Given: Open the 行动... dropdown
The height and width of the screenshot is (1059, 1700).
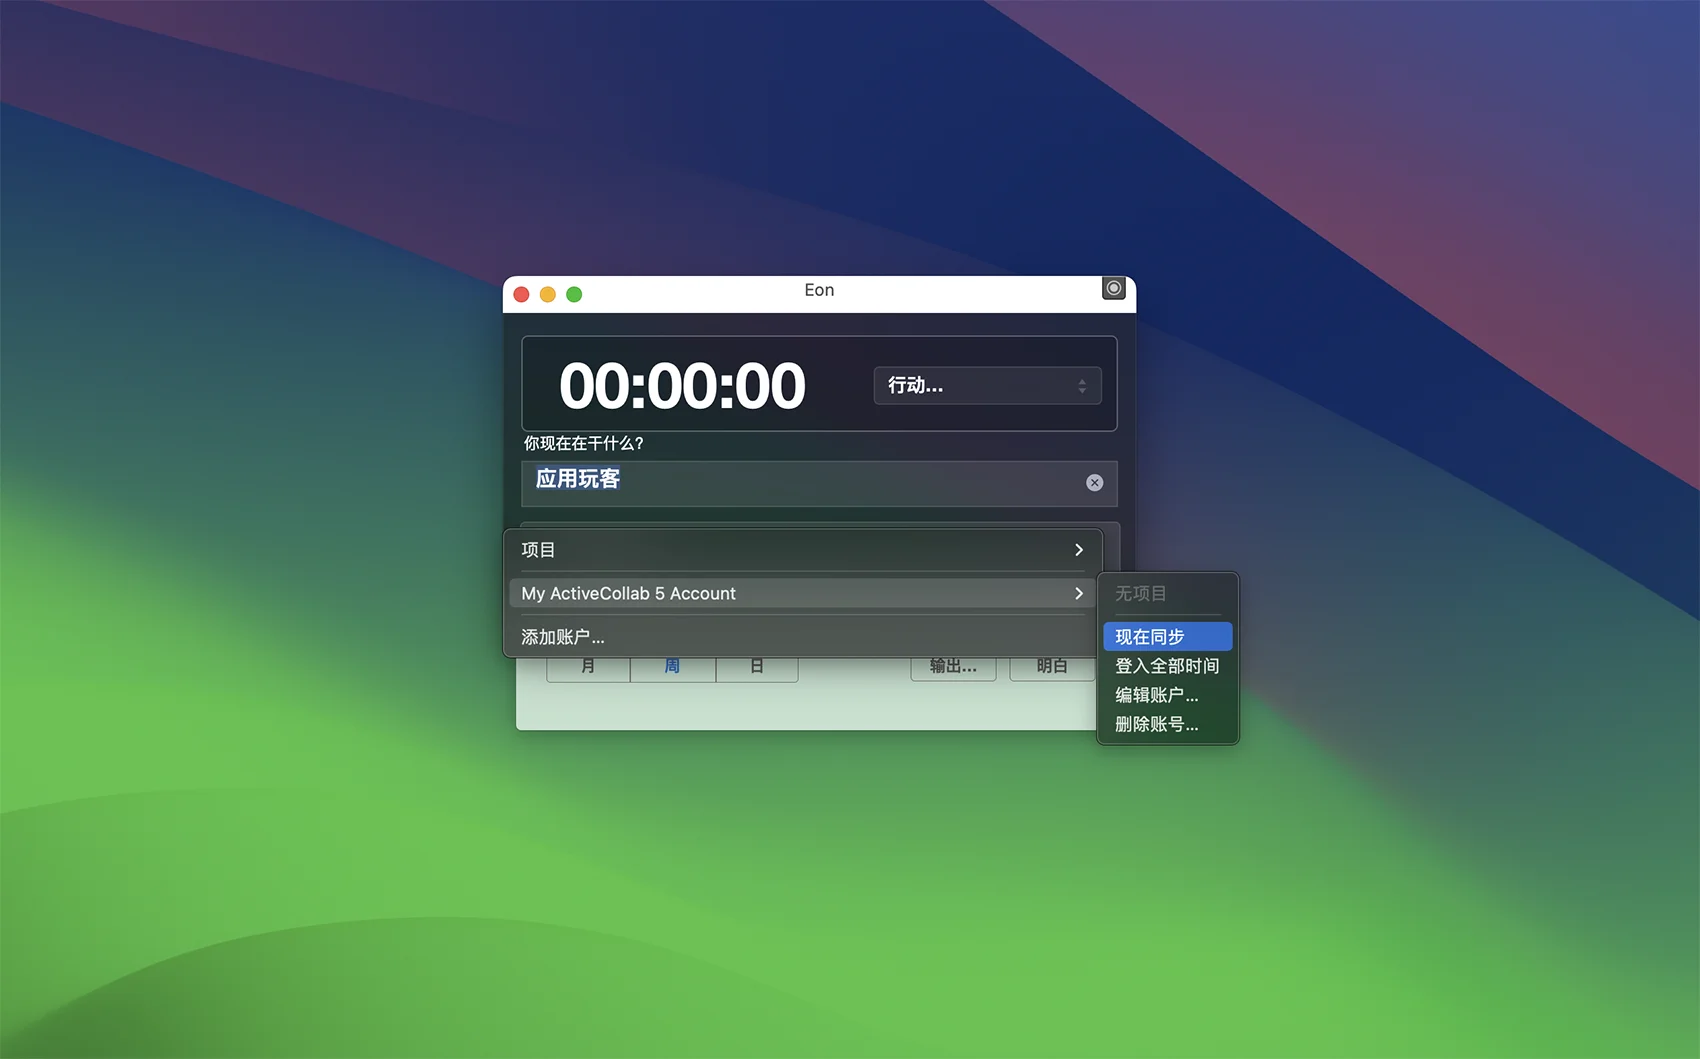Looking at the screenshot, I should click(x=987, y=385).
